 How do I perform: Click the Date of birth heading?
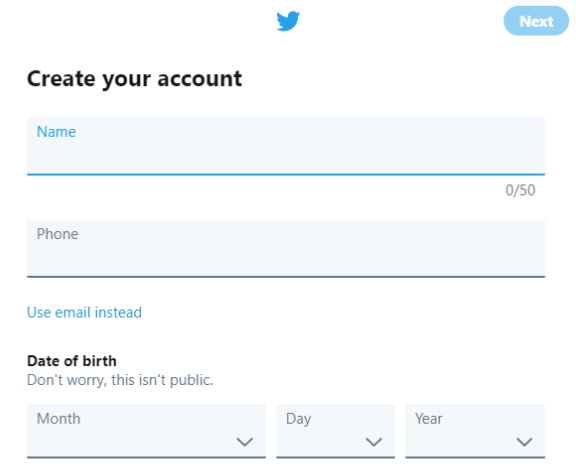(x=72, y=361)
